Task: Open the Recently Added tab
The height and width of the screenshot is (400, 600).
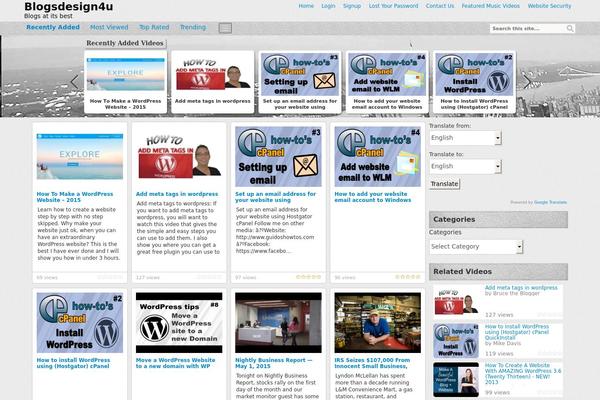Action: tap(53, 27)
